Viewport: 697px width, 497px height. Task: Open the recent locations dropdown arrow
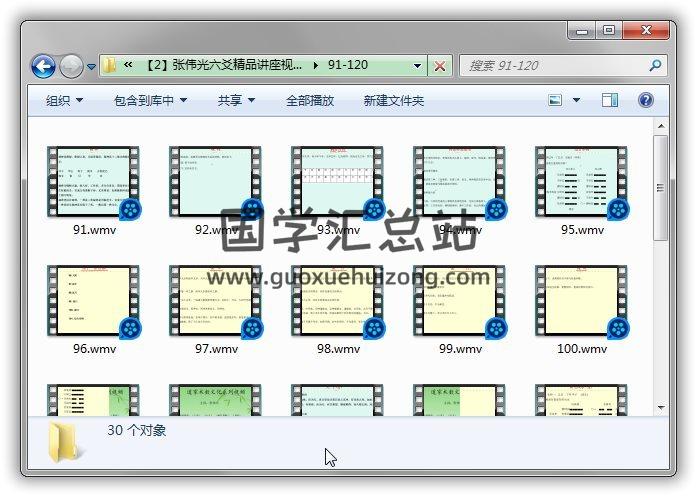pos(92,67)
